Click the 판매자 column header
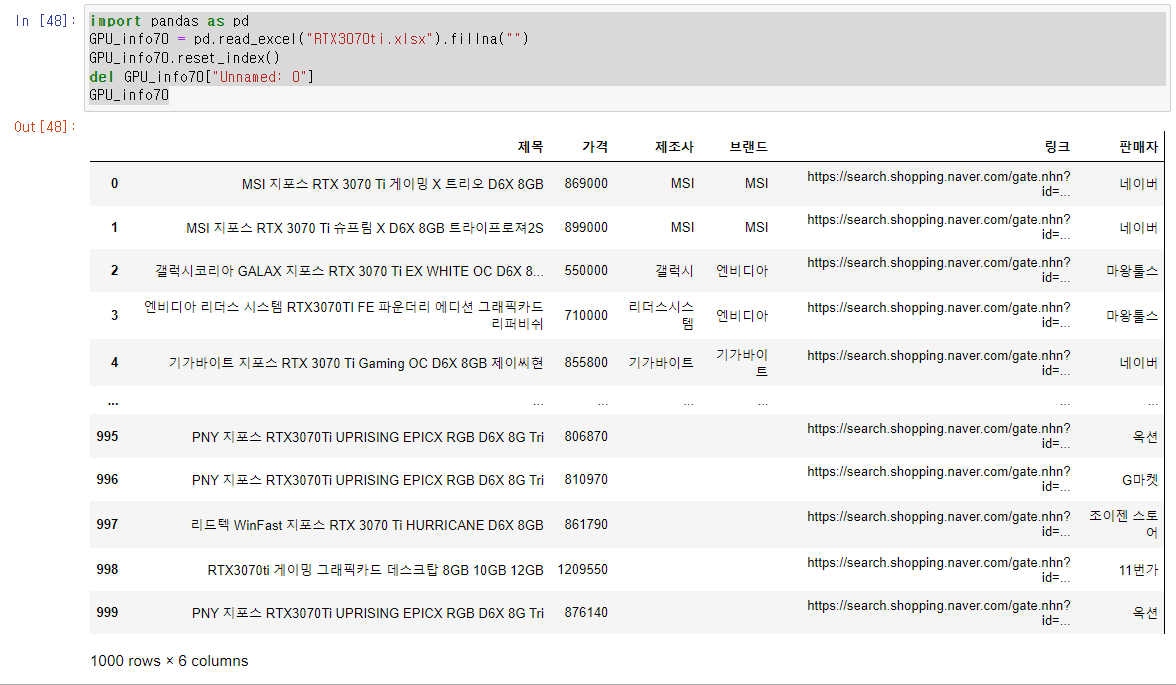Screen dimensions: 1176x685 tap(1138, 147)
